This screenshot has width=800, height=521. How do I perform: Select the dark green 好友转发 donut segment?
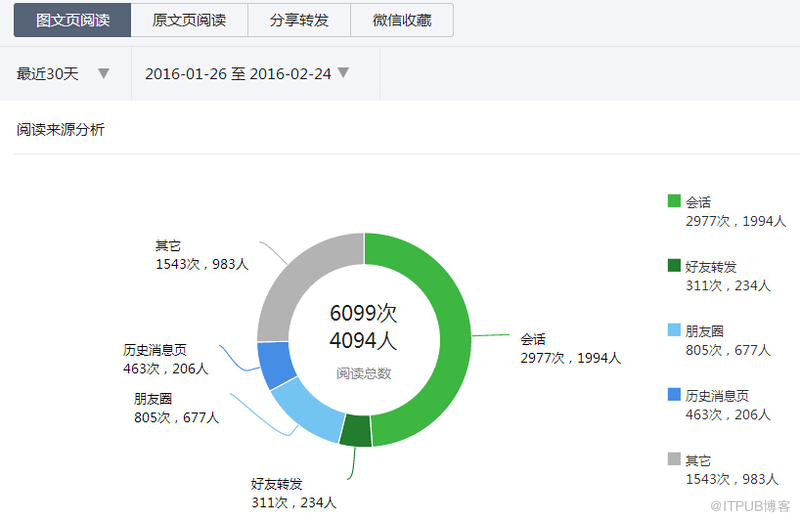click(356, 431)
